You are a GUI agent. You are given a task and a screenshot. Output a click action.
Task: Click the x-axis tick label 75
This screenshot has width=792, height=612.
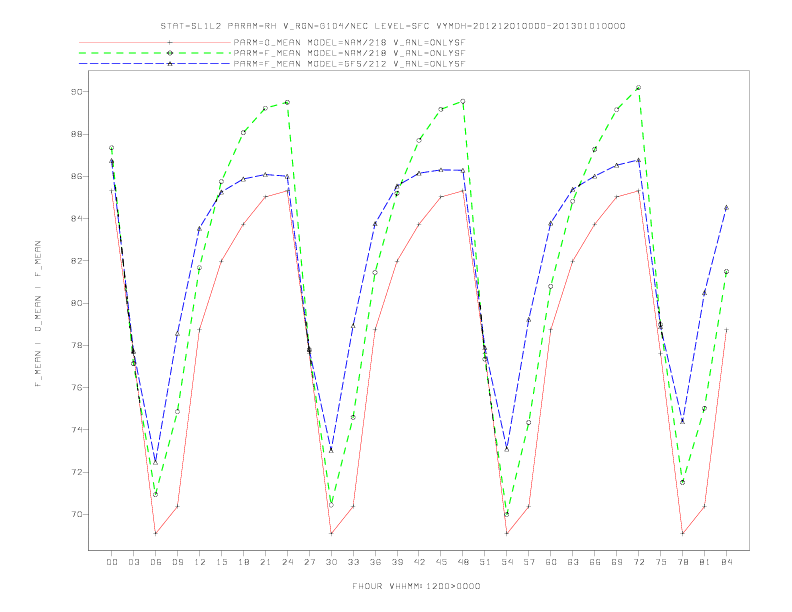click(661, 562)
